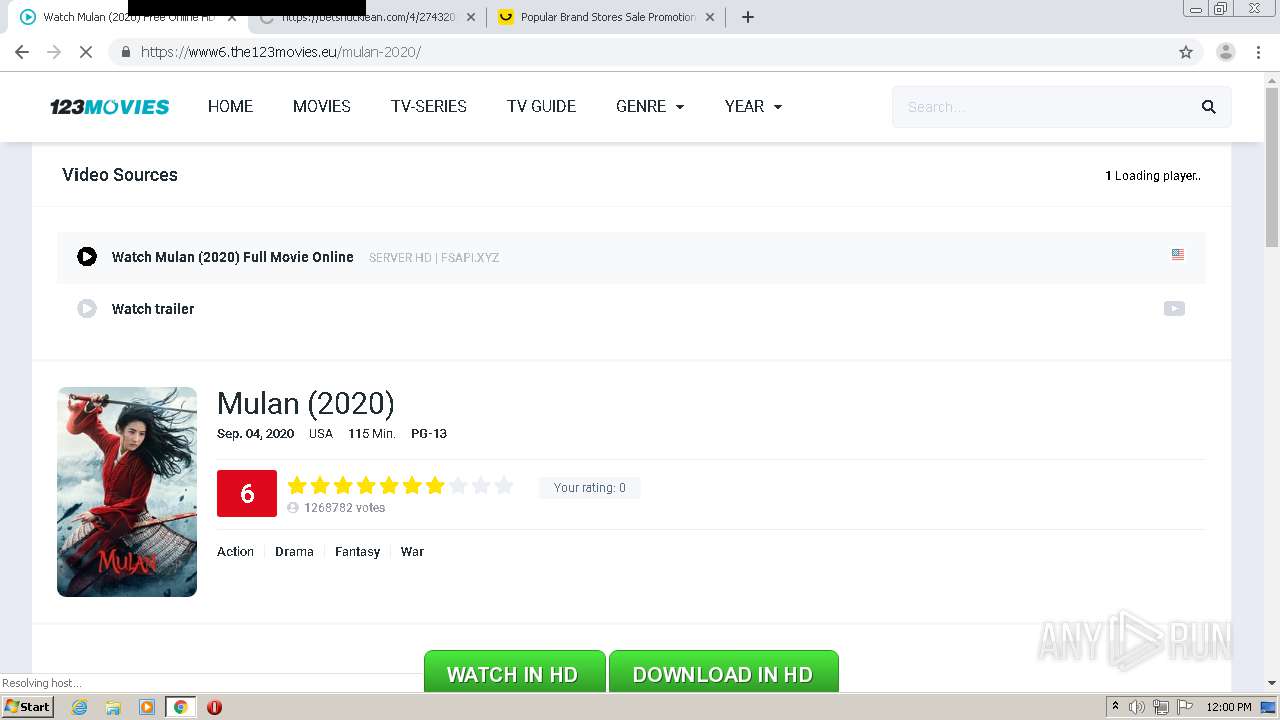Open the file explorer taskbar icon

[113, 707]
